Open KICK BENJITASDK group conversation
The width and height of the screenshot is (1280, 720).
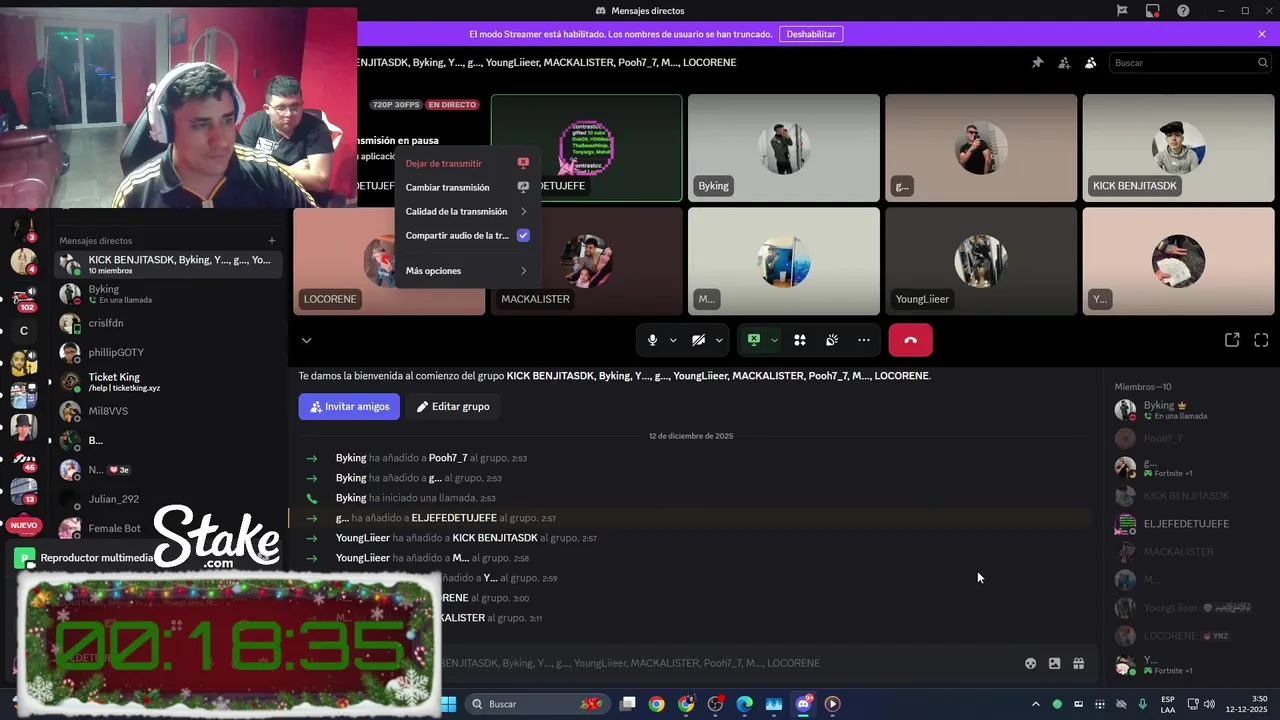(168, 265)
